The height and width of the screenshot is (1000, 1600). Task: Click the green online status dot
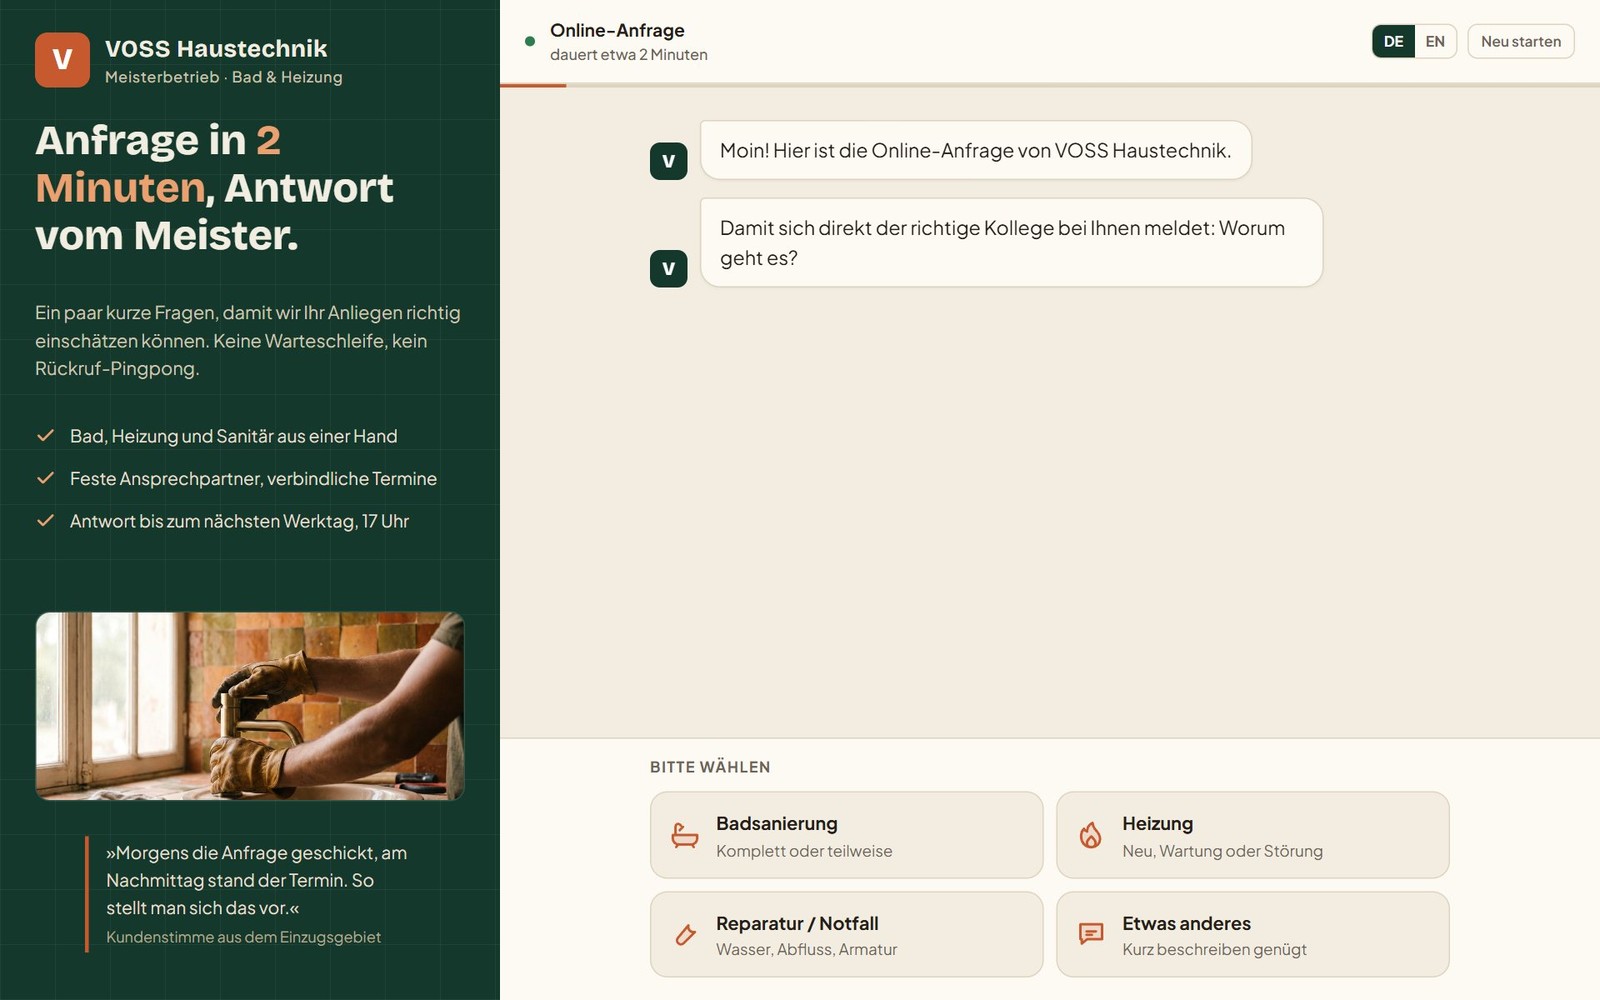point(530,42)
